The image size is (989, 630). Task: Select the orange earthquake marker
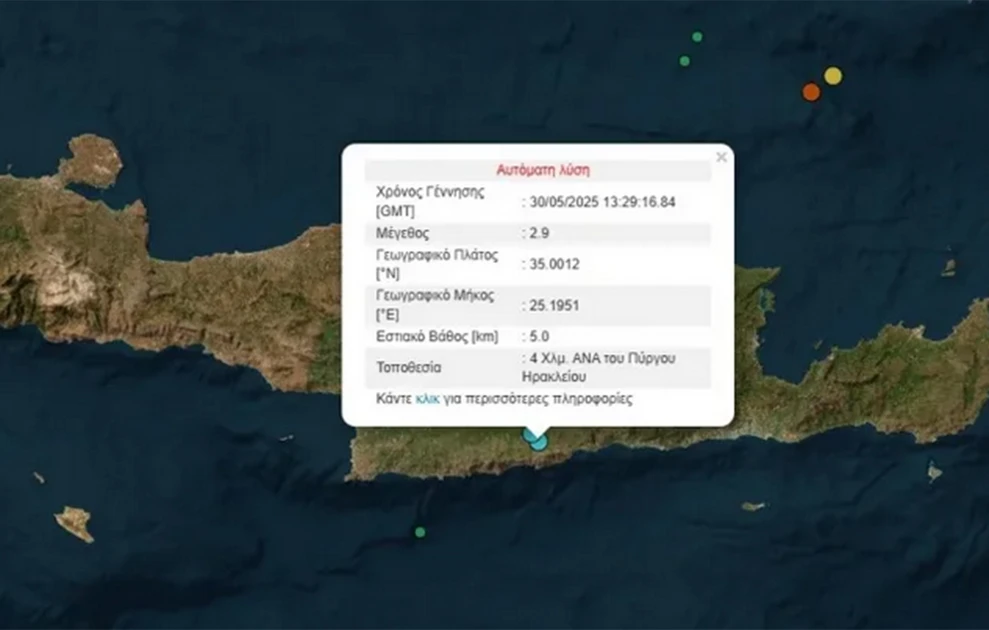(x=811, y=92)
